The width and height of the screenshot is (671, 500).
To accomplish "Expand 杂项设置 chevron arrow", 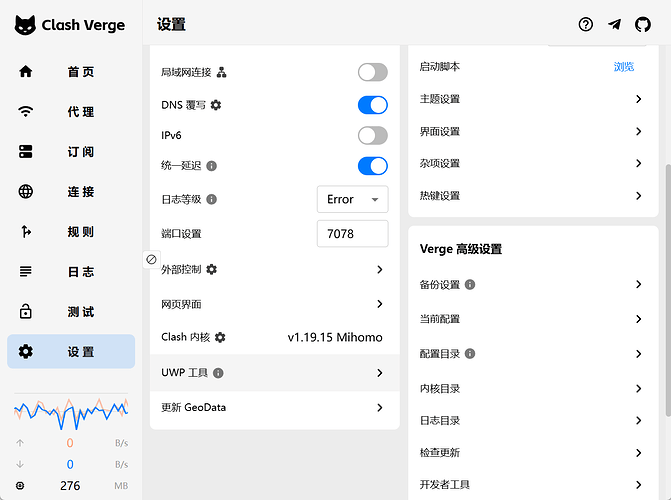I will pyautogui.click(x=638, y=163).
